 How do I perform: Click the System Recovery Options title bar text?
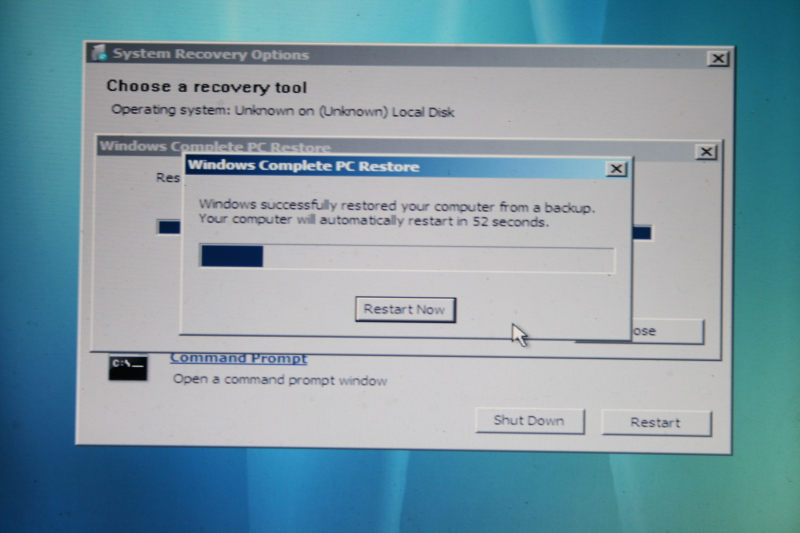(x=210, y=55)
